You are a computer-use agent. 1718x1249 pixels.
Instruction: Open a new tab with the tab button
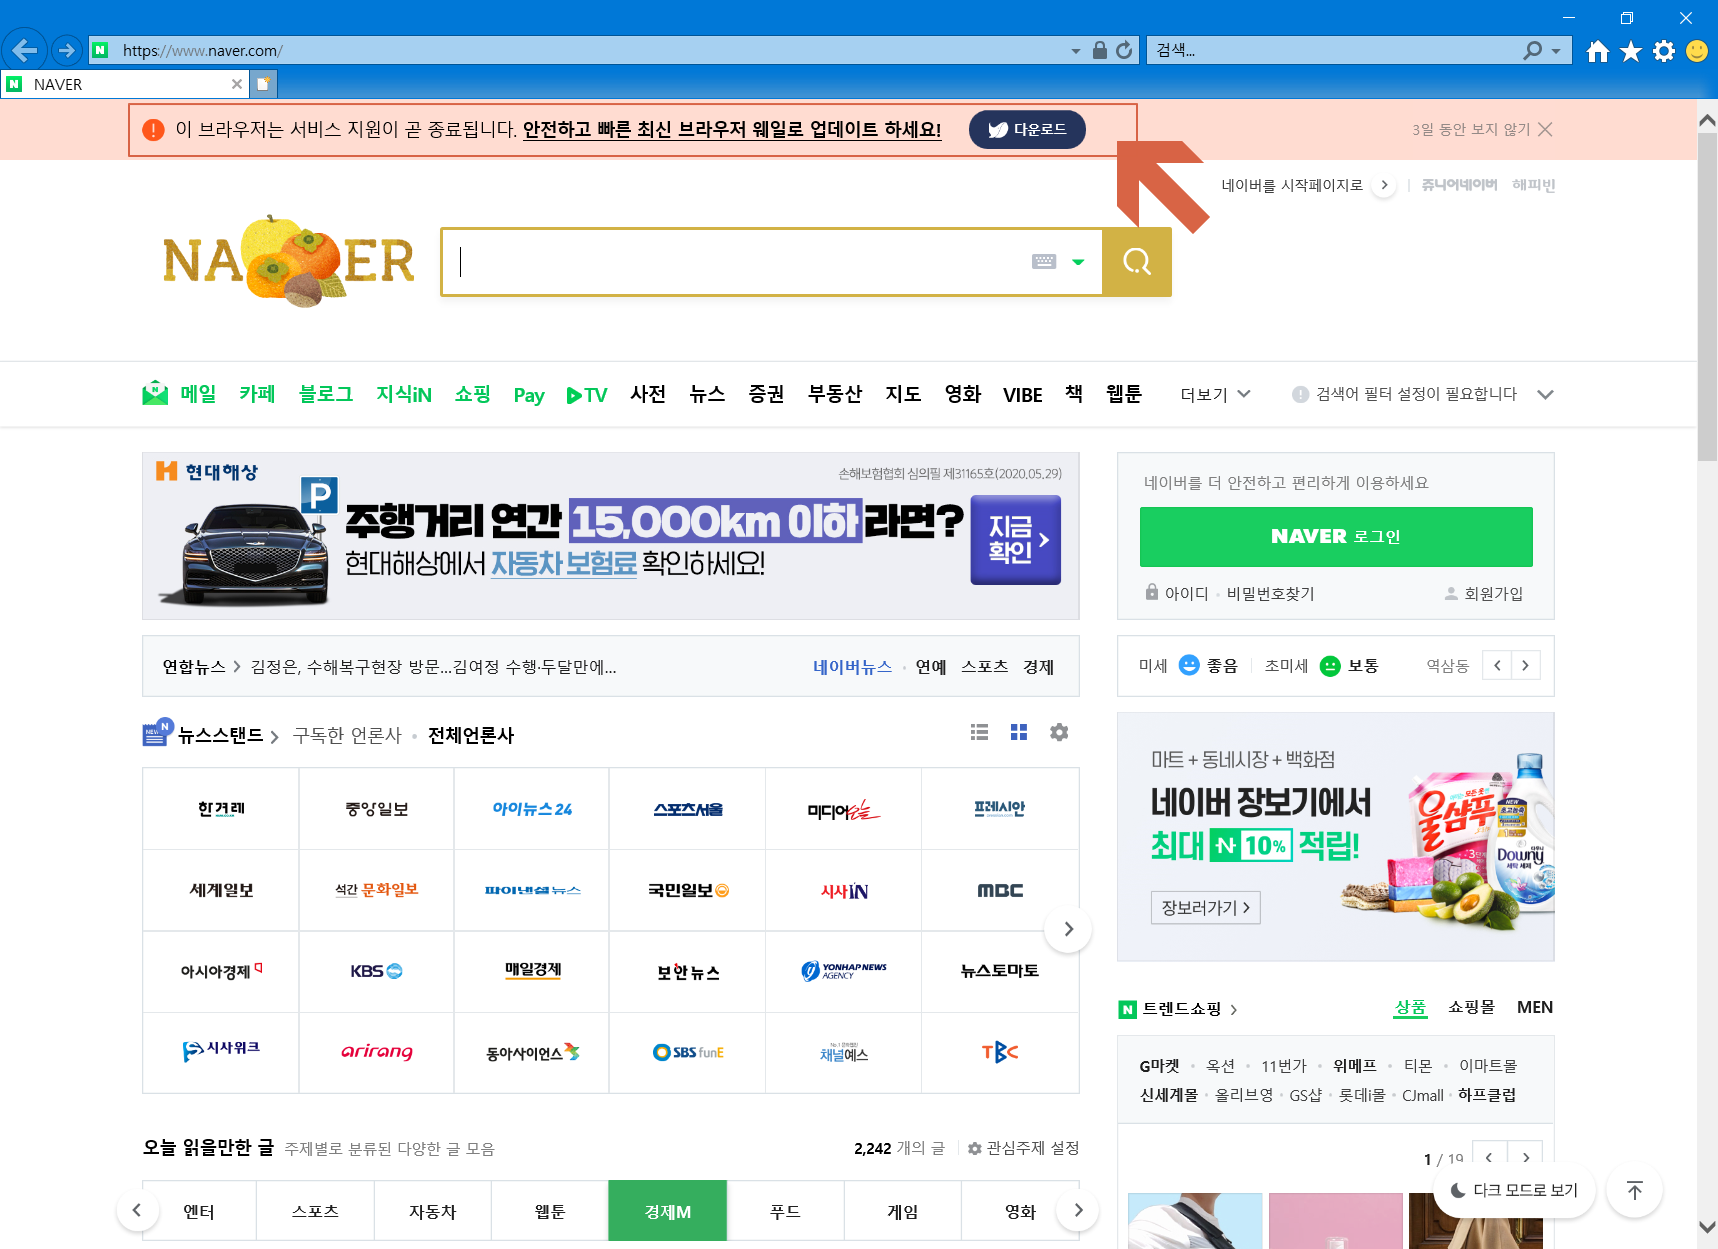tap(263, 84)
